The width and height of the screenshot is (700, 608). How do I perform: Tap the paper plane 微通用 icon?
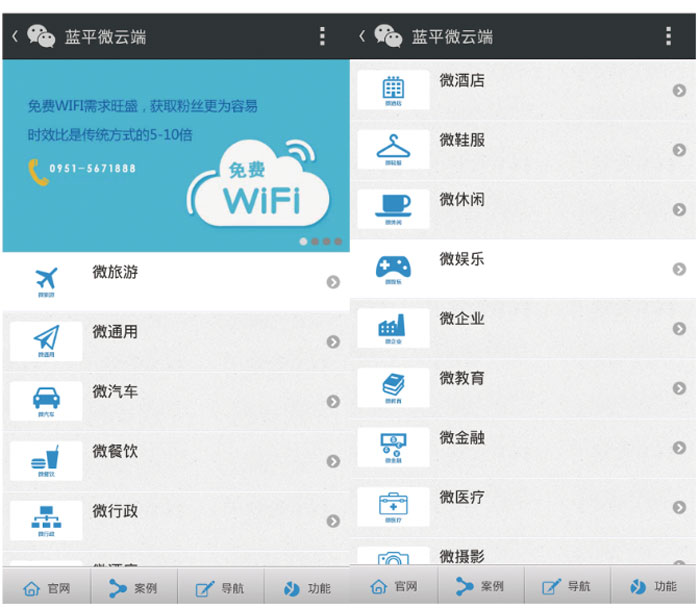[46, 340]
